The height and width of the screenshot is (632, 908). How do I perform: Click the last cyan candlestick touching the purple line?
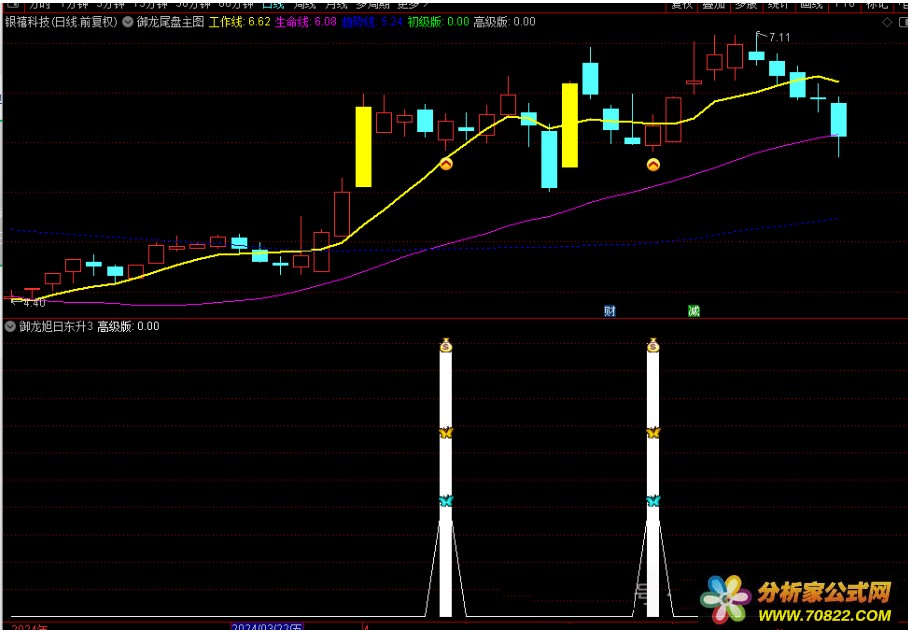click(839, 120)
